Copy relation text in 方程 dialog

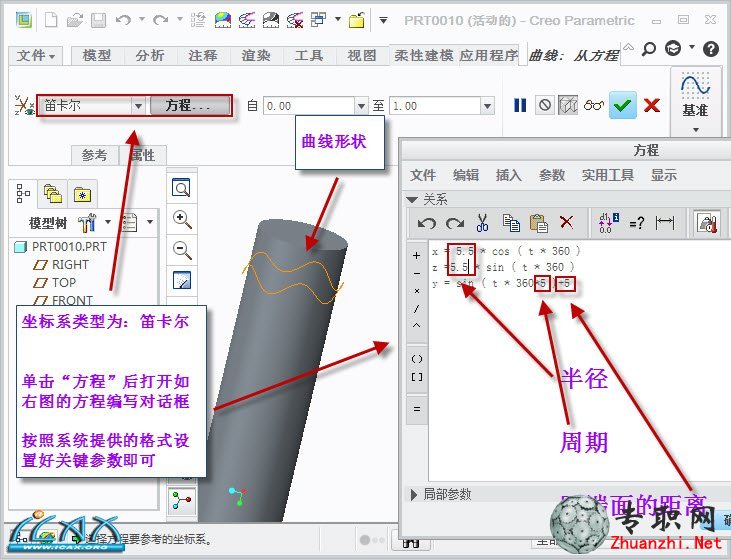click(x=511, y=223)
